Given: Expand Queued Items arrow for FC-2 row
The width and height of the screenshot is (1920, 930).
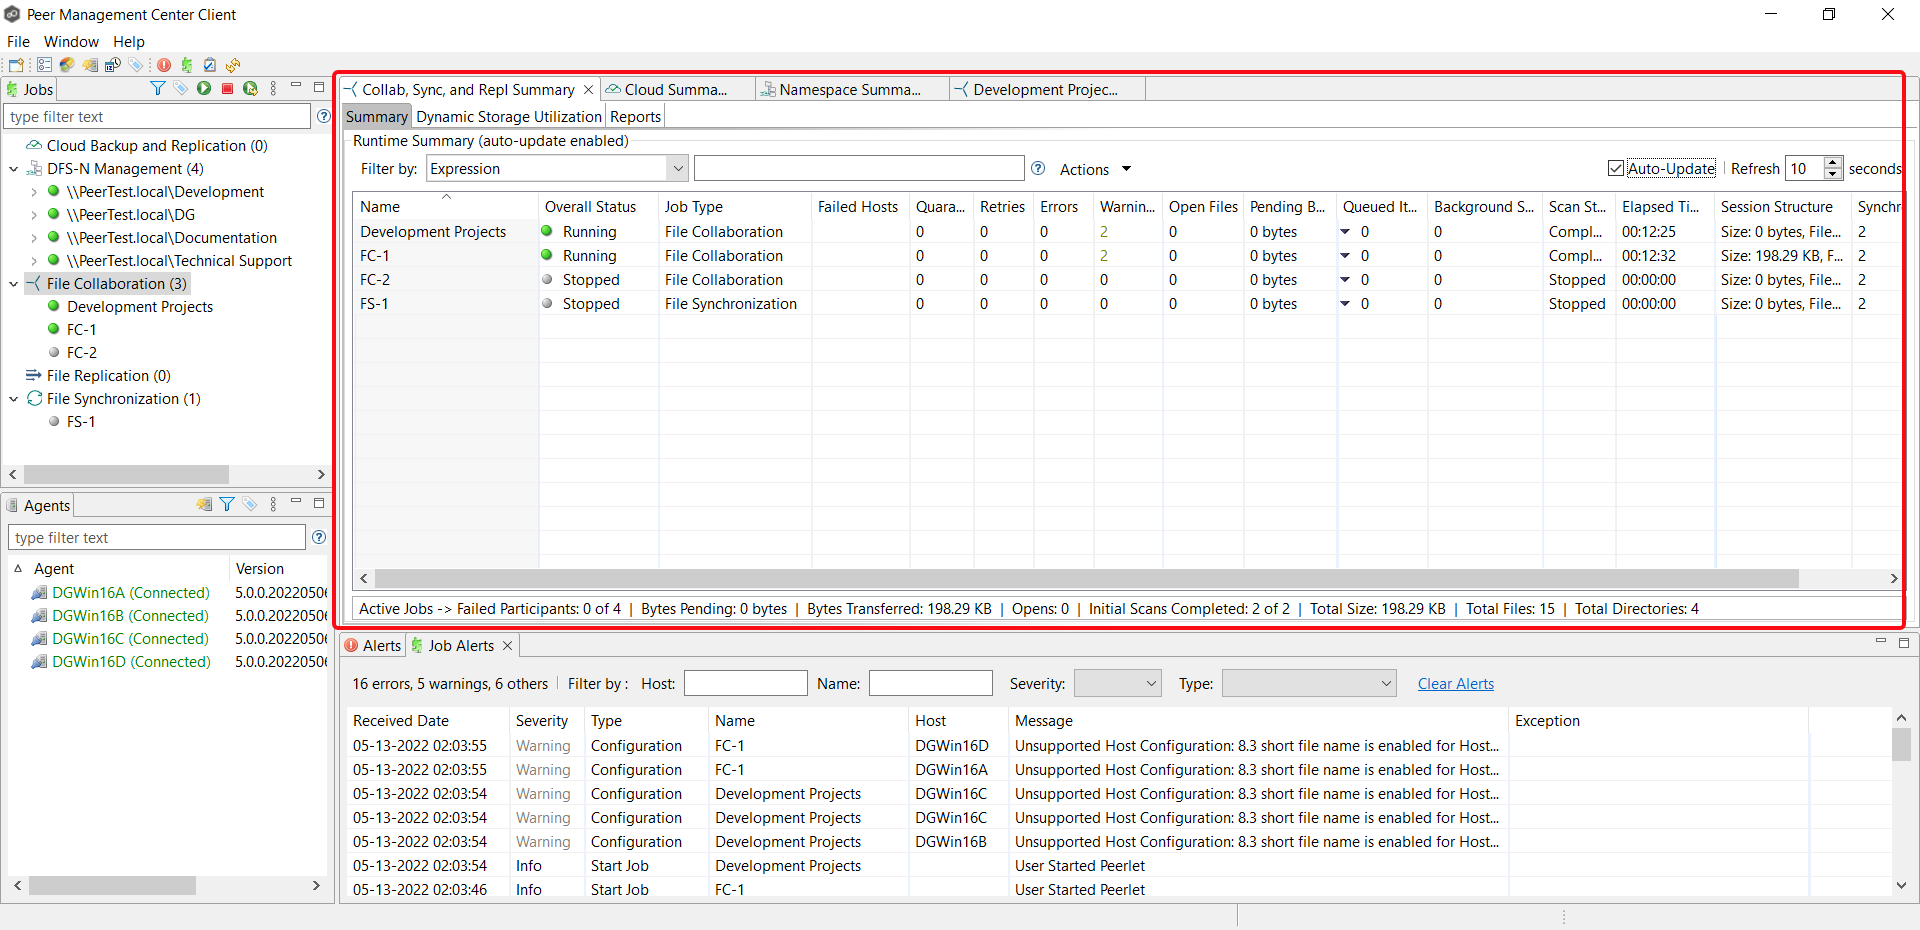Looking at the screenshot, I should [1345, 280].
